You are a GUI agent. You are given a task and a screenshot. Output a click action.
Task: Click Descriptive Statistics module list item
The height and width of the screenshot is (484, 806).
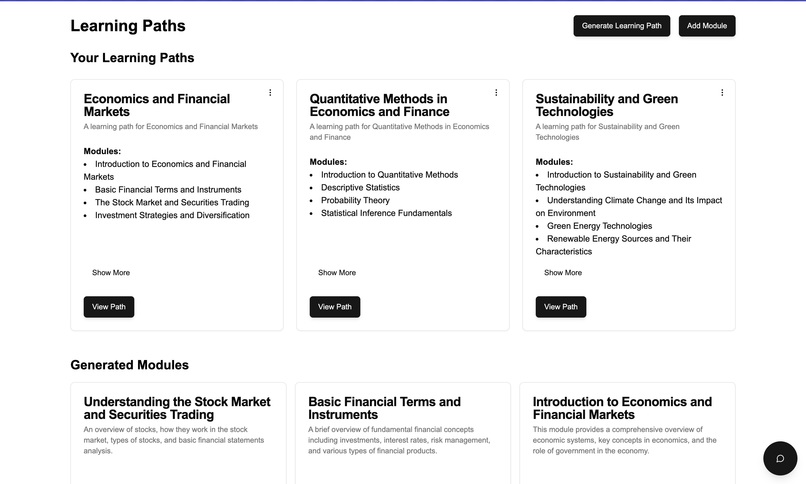360,188
